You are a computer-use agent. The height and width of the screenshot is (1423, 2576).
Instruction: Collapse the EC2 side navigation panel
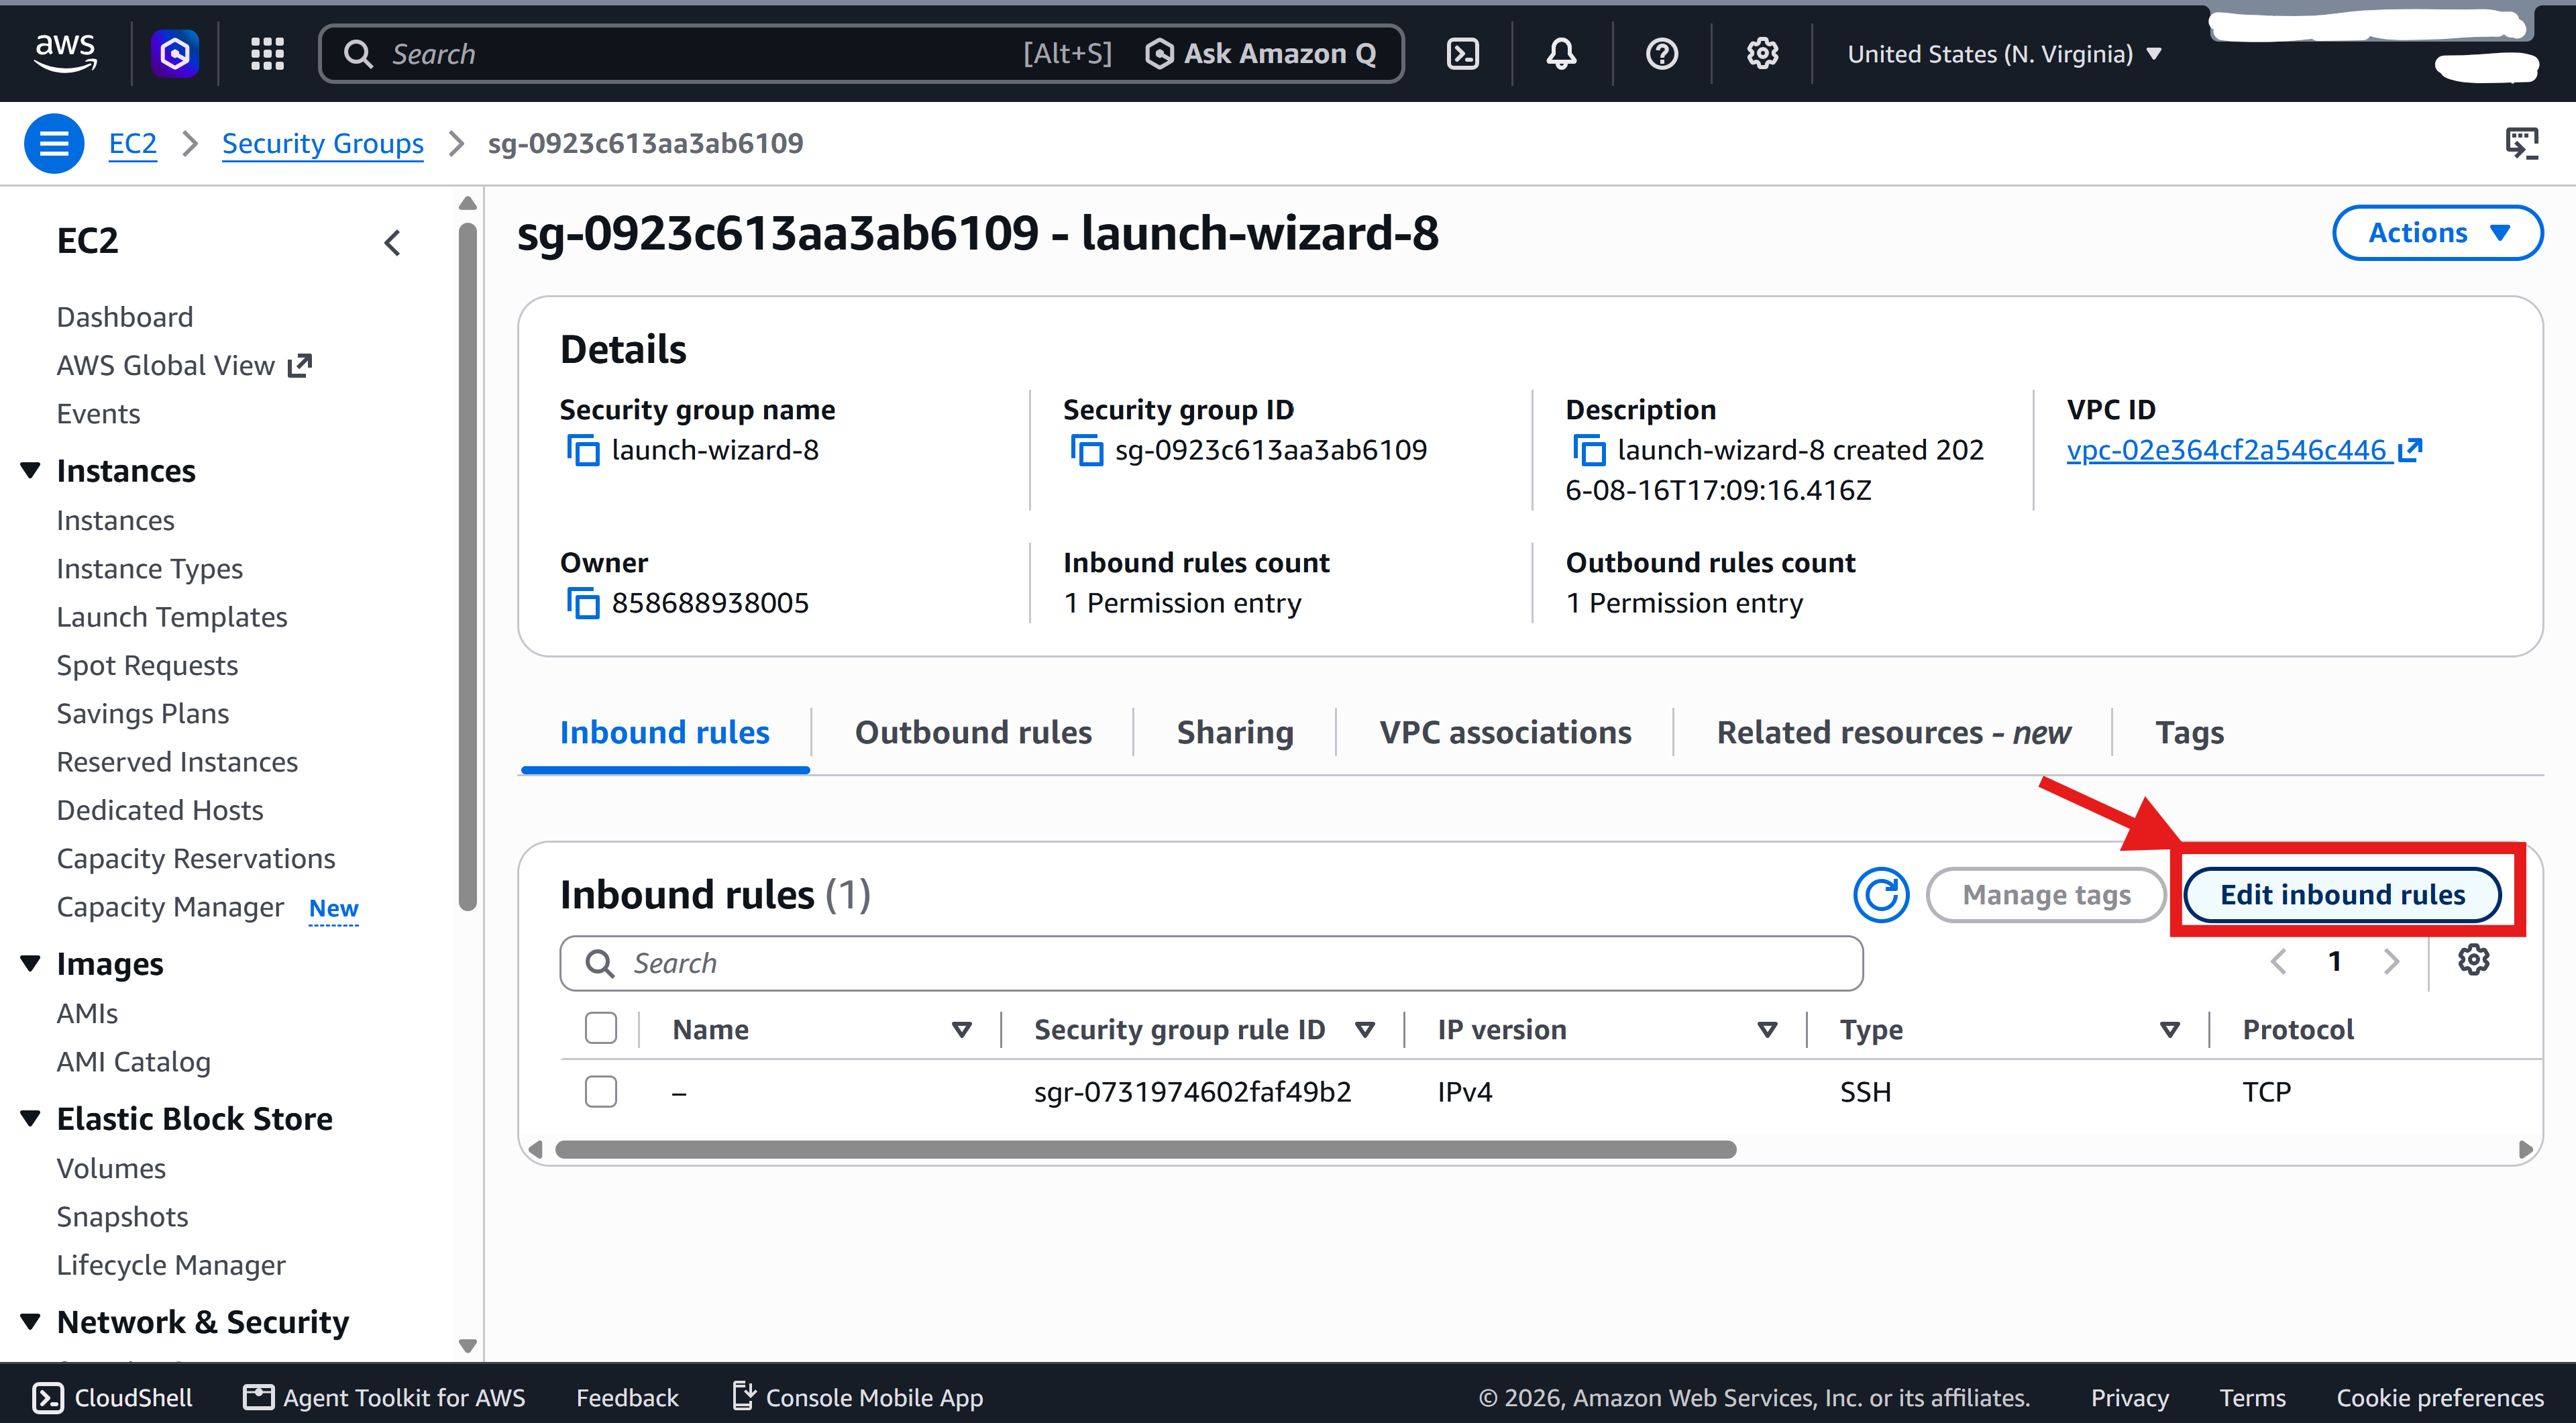coord(392,242)
